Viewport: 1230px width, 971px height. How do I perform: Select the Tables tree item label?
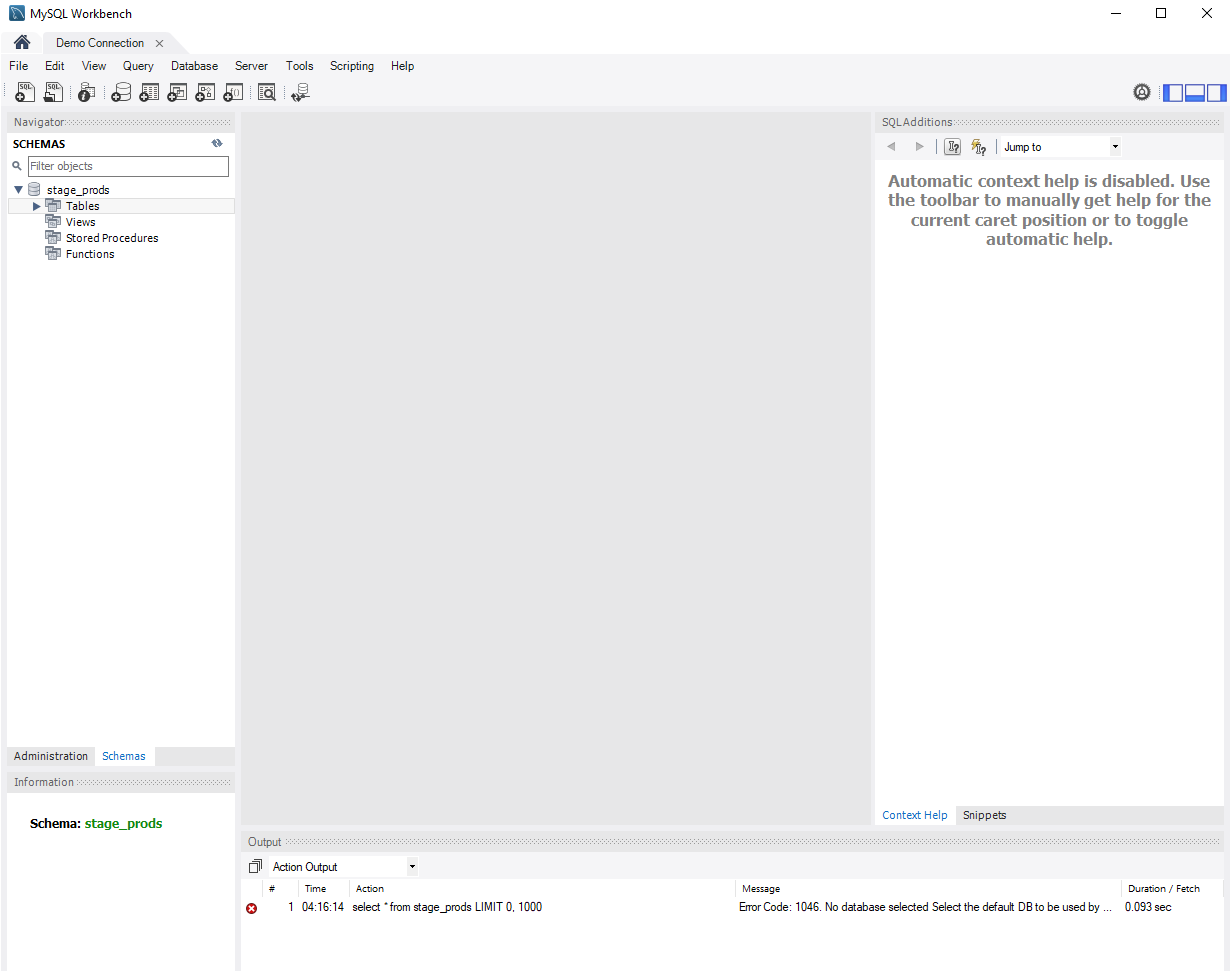point(83,206)
